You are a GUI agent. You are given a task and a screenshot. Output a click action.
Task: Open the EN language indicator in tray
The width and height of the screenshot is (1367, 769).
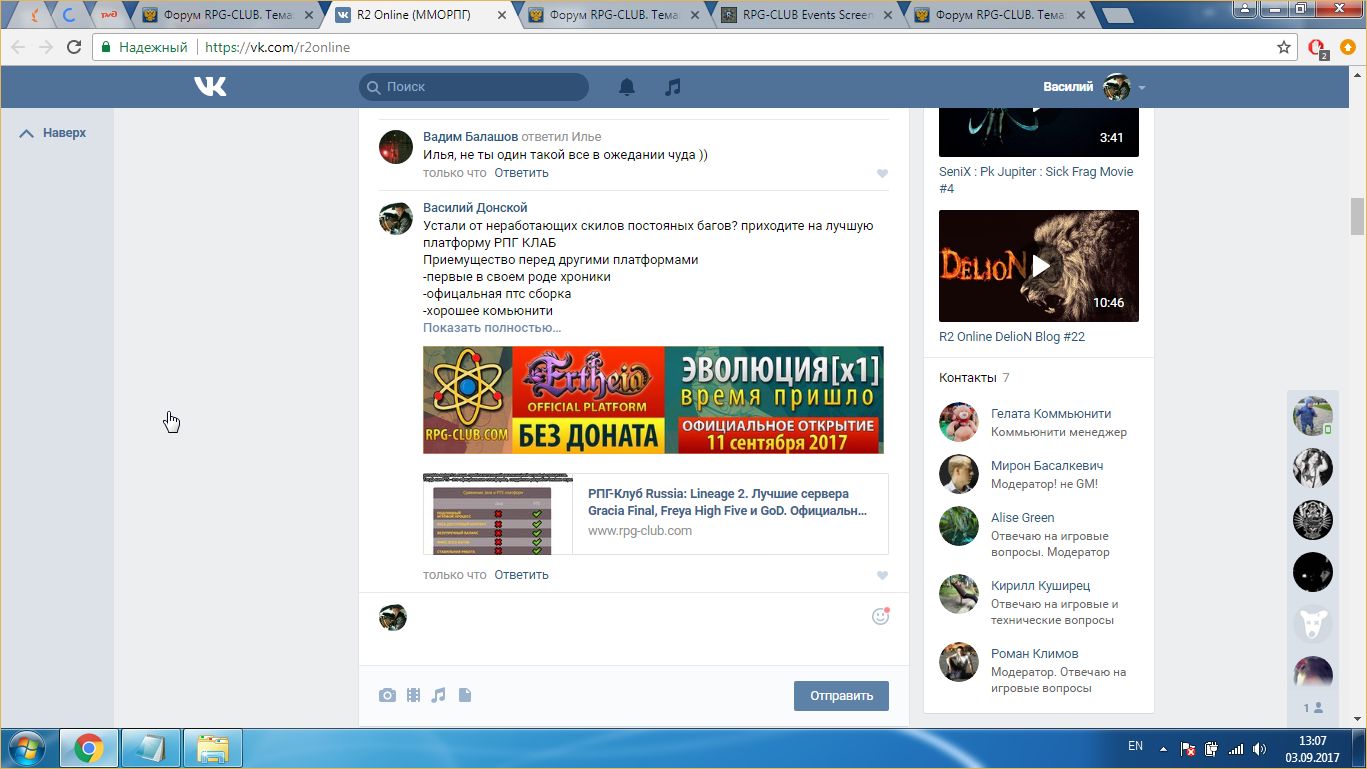(1135, 746)
